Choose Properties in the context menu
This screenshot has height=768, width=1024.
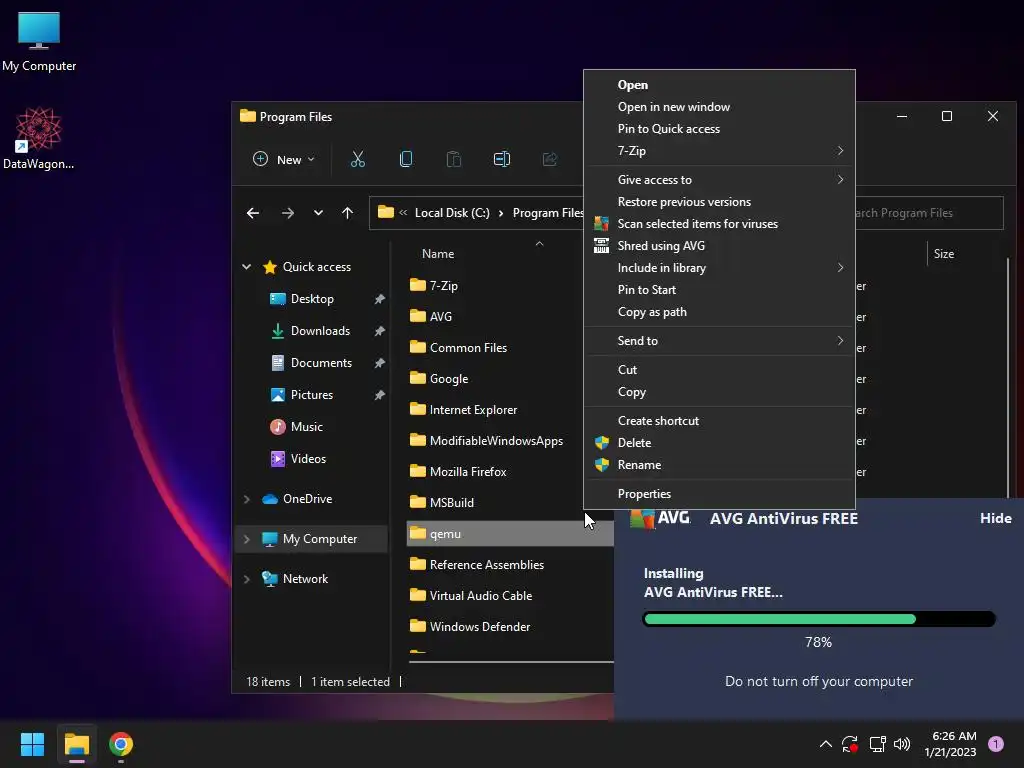pyautogui.click(x=719, y=494)
